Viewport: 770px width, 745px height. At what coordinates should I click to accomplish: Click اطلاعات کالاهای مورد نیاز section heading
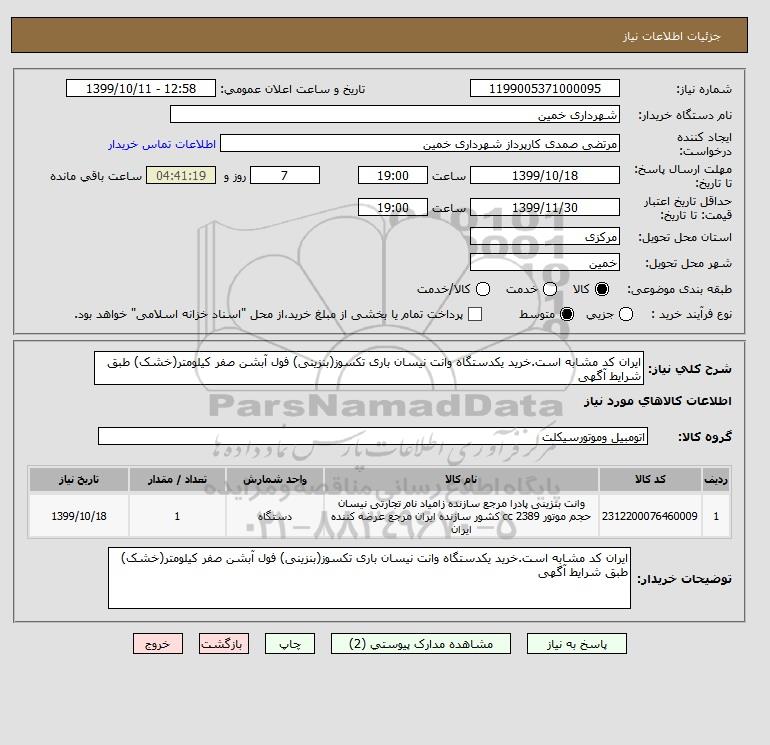pyautogui.click(x=658, y=401)
